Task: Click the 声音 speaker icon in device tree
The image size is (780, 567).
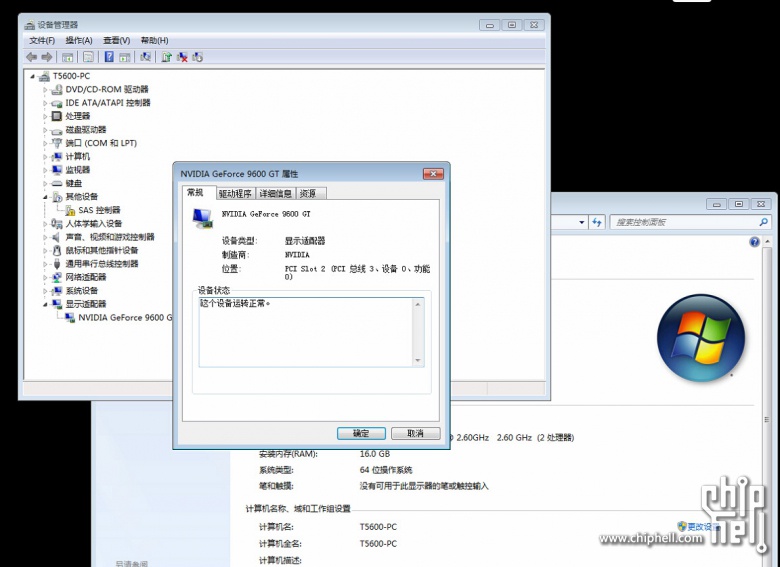Action: (57, 237)
